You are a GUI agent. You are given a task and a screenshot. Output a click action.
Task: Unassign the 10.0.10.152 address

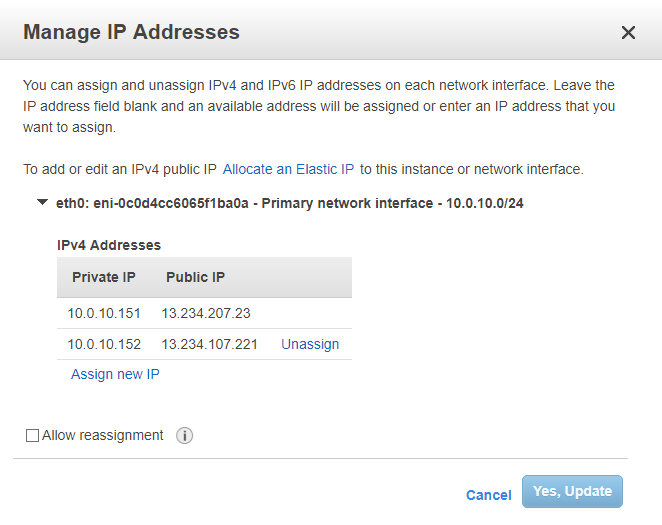tap(310, 344)
